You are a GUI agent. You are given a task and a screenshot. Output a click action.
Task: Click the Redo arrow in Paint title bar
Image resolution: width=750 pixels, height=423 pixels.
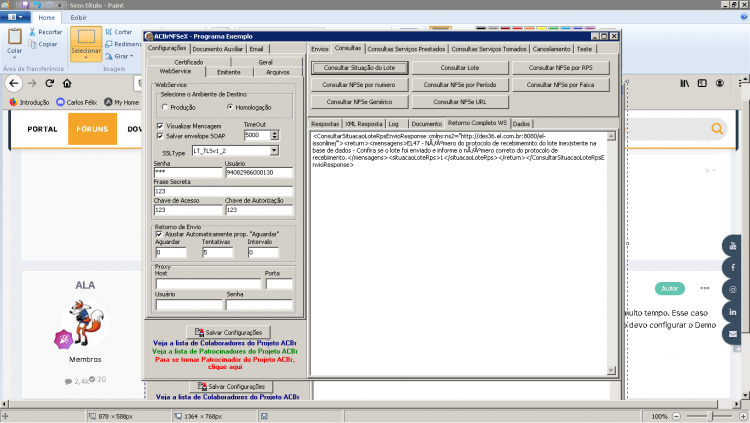(x=49, y=5)
